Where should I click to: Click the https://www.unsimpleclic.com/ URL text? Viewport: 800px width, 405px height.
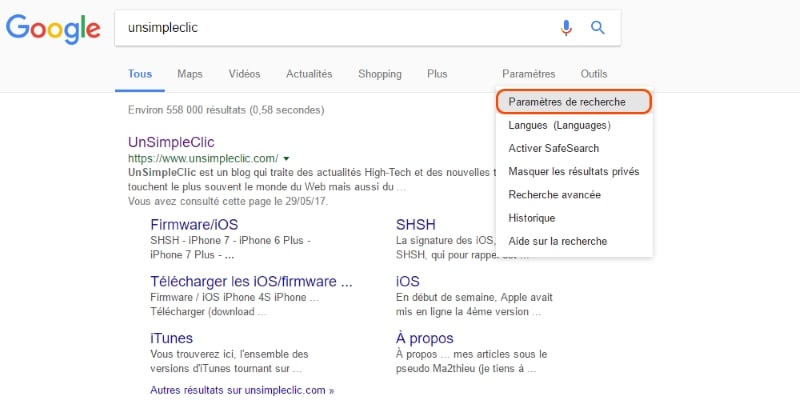click(x=203, y=158)
